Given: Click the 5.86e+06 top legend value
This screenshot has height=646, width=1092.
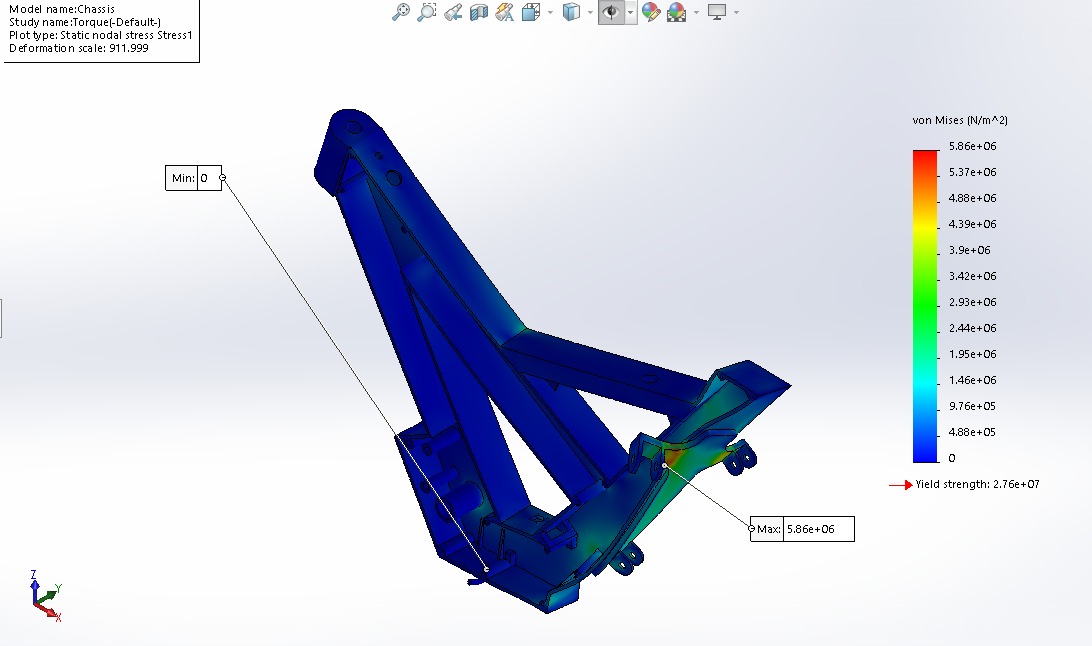Looking at the screenshot, I should 972,146.
